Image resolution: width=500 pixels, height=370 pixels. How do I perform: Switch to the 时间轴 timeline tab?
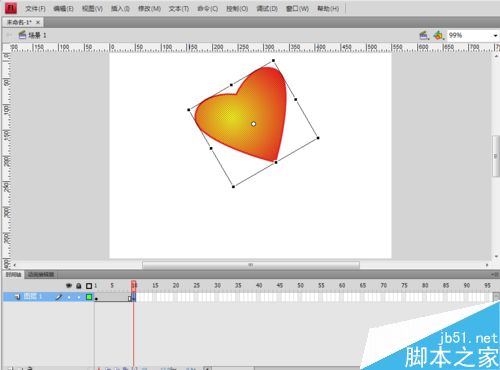tap(13, 275)
